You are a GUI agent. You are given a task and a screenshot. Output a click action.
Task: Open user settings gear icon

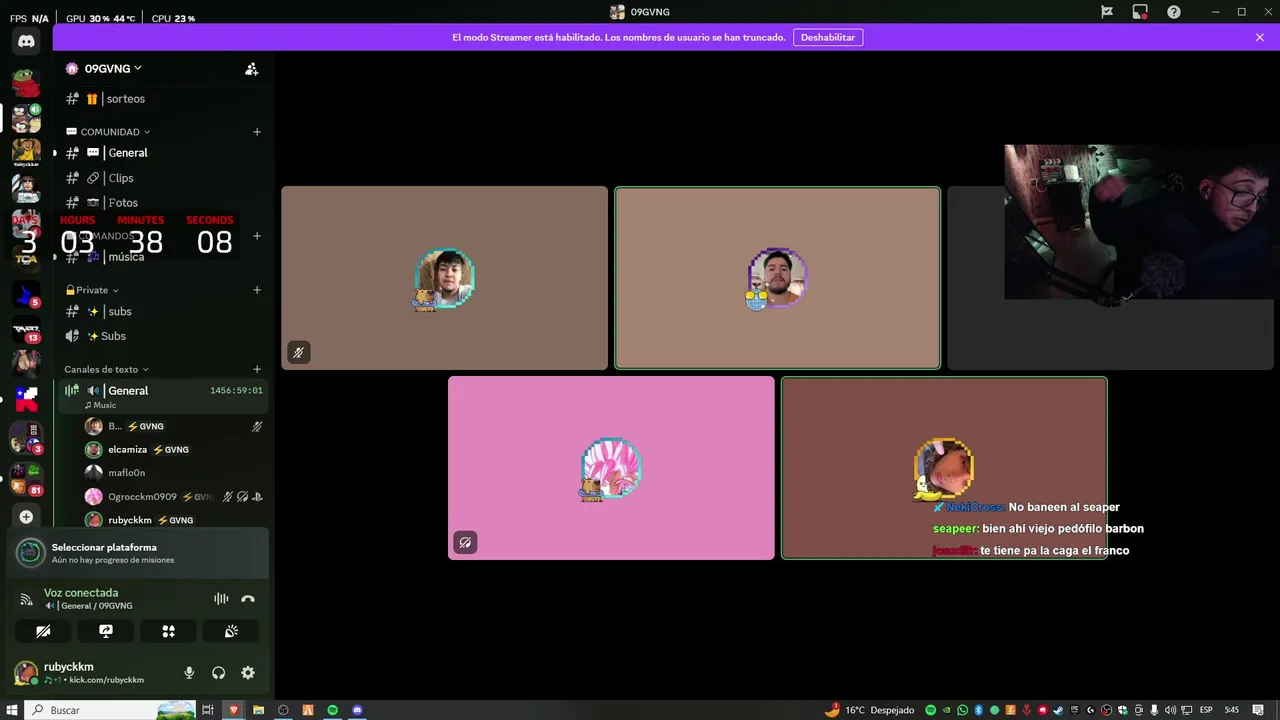click(248, 673)
